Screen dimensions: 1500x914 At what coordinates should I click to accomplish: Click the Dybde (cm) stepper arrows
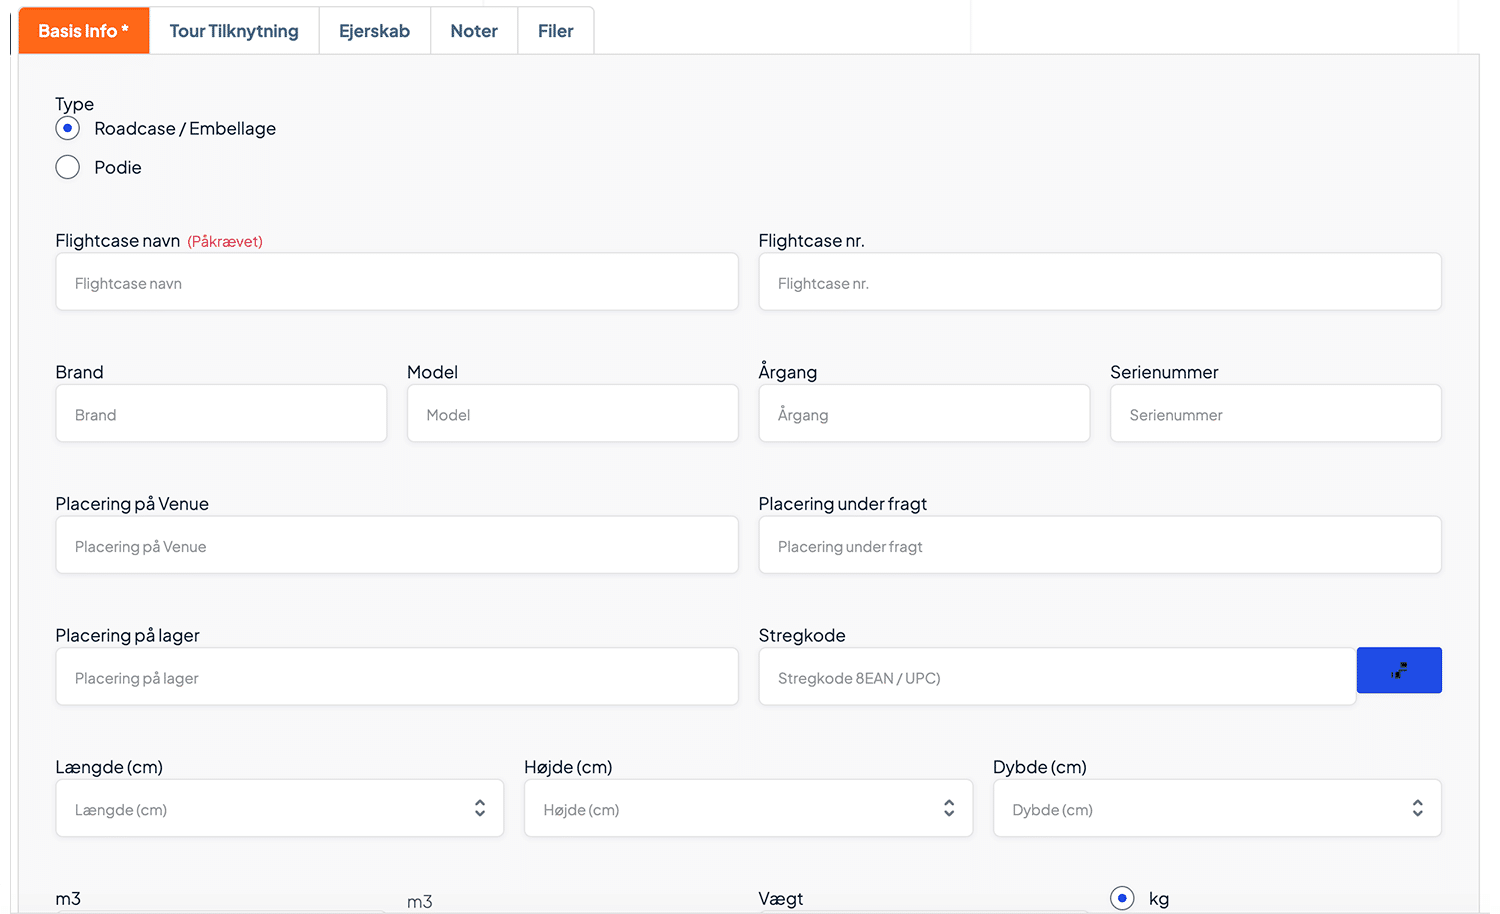click(1417, 808)
